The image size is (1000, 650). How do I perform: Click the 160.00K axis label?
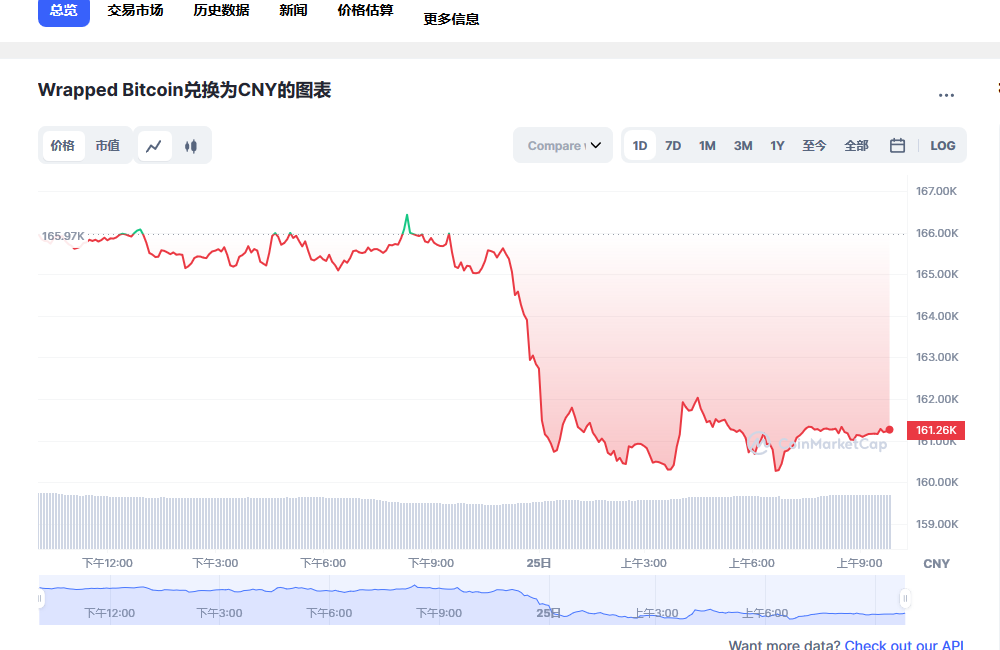[937, 482]
